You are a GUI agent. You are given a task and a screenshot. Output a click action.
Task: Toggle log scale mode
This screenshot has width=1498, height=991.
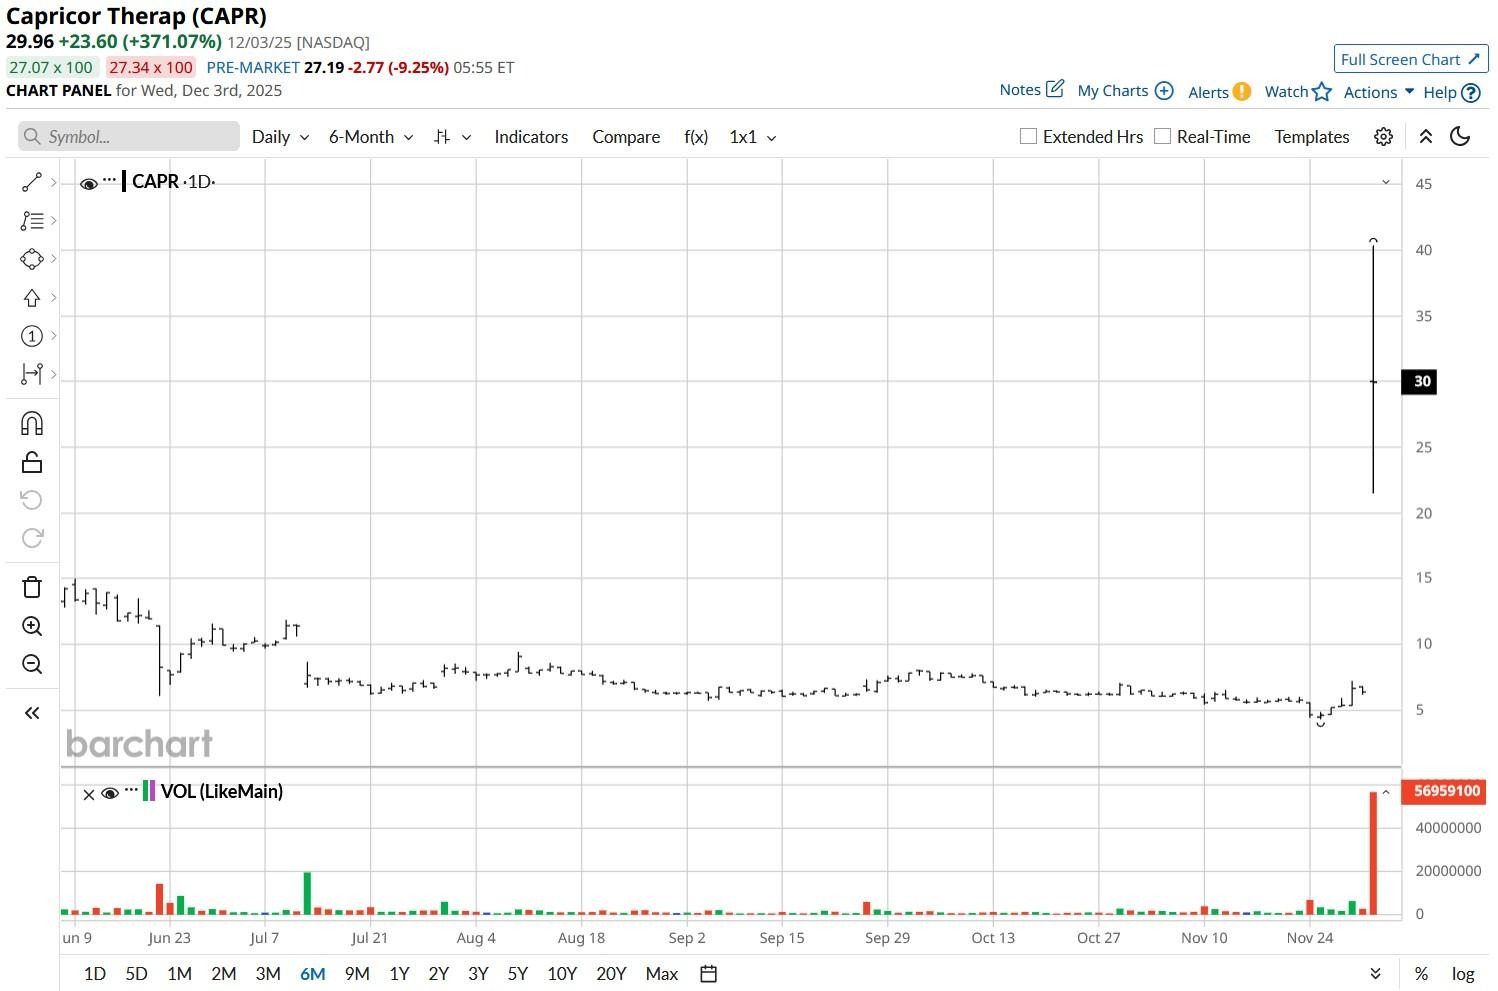point(1463,974)
